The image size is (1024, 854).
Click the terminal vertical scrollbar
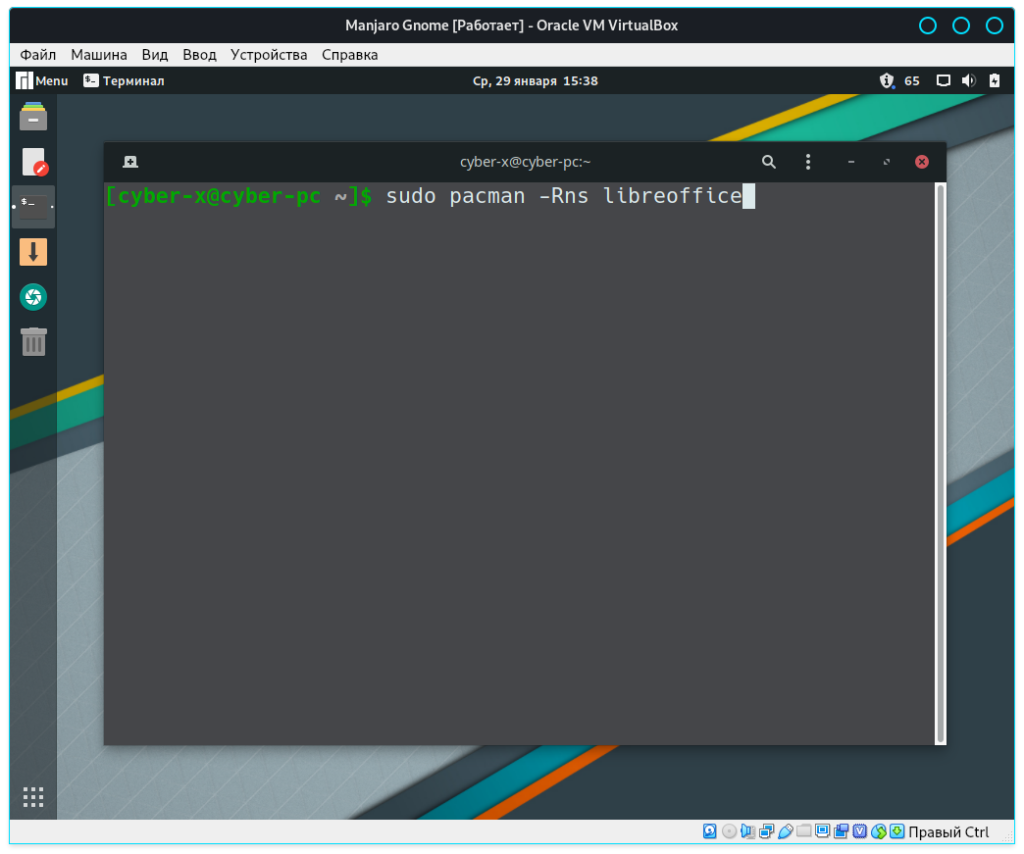pyautogui.click(x=940, y=464)
